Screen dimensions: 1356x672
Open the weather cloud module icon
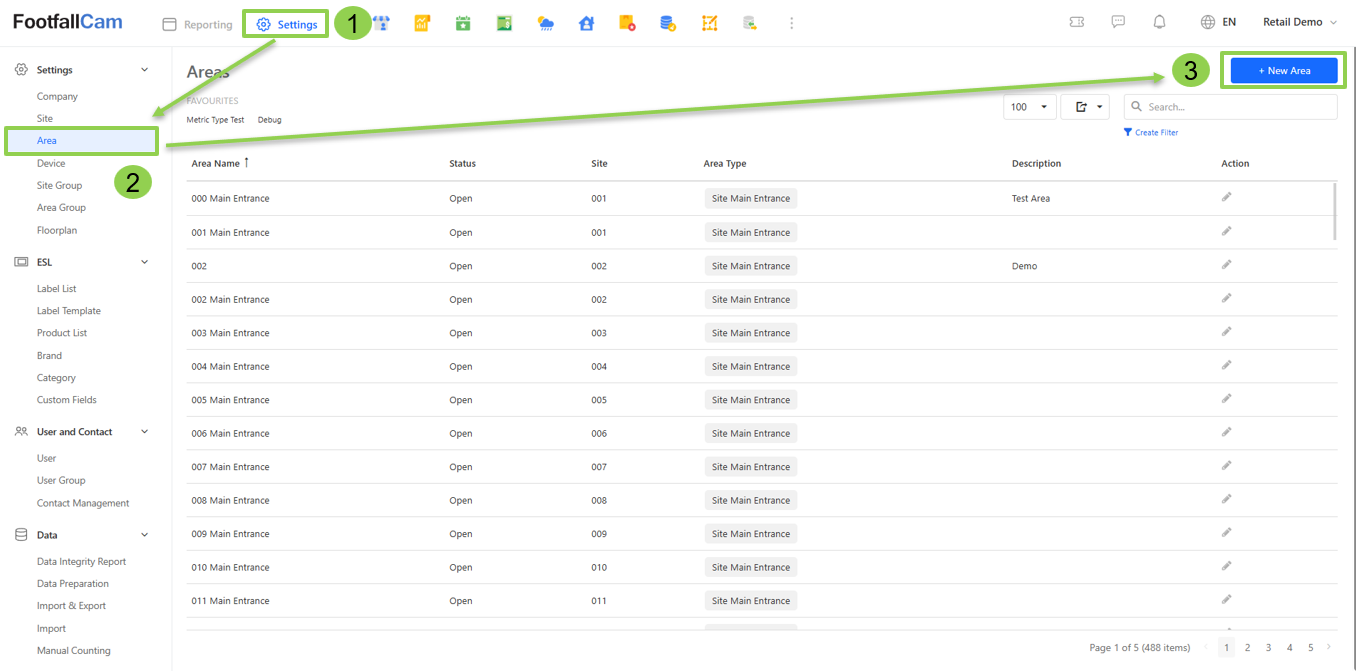click(545, 23)
